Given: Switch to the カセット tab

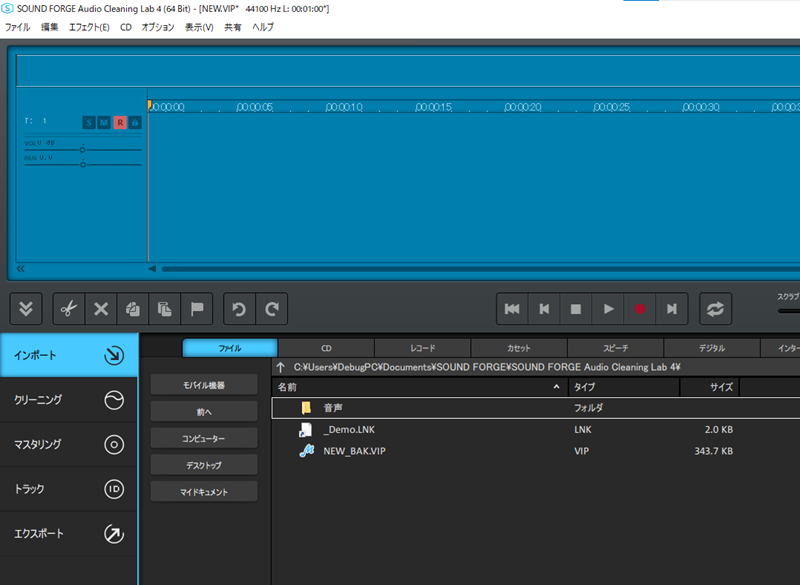Looking at the screenshot, I should 519,348.
